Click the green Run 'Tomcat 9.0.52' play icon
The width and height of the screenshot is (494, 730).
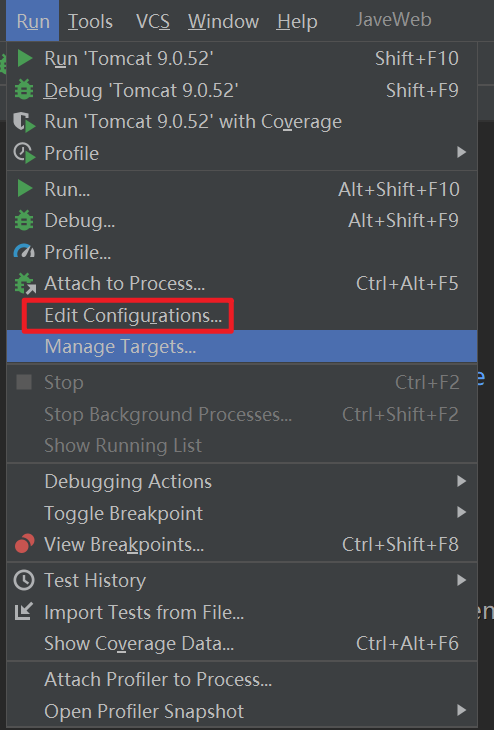click(x=25, y=58)
